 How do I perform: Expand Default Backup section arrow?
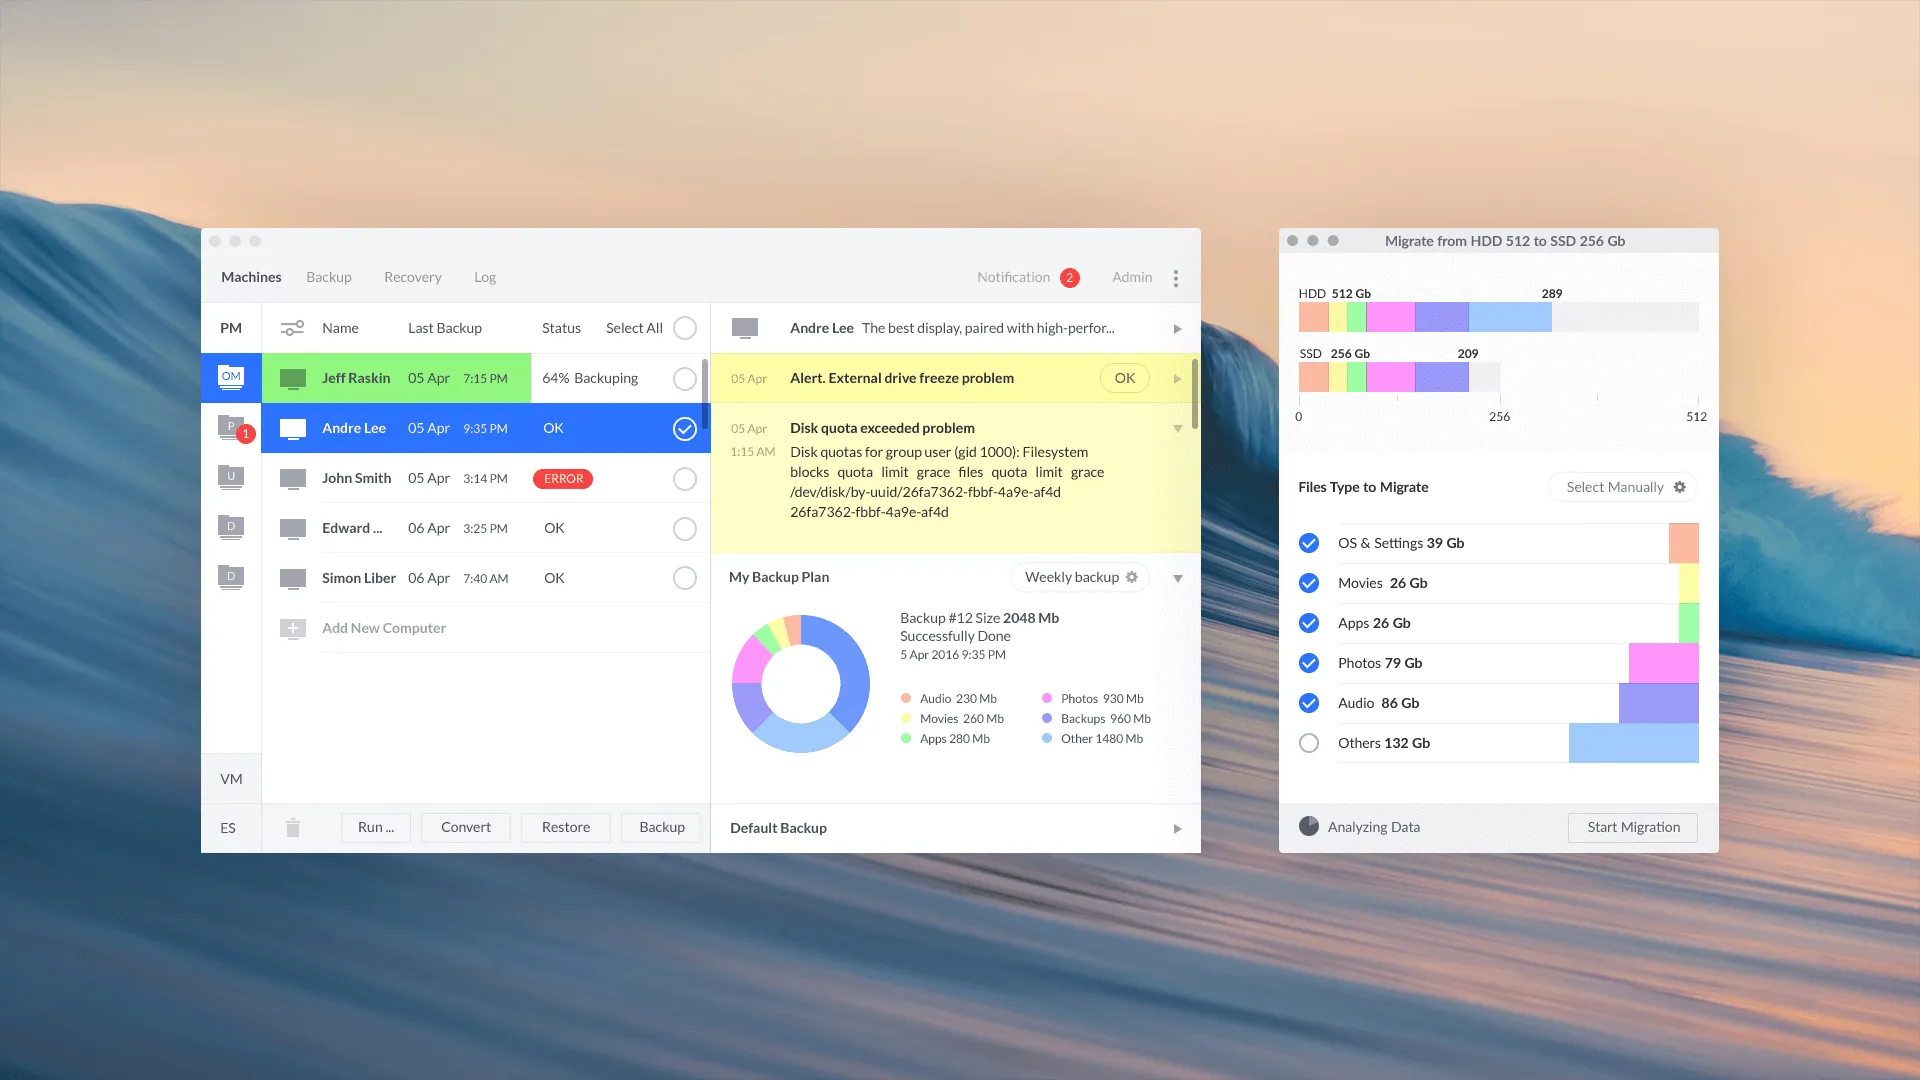tap(1177, 829)
